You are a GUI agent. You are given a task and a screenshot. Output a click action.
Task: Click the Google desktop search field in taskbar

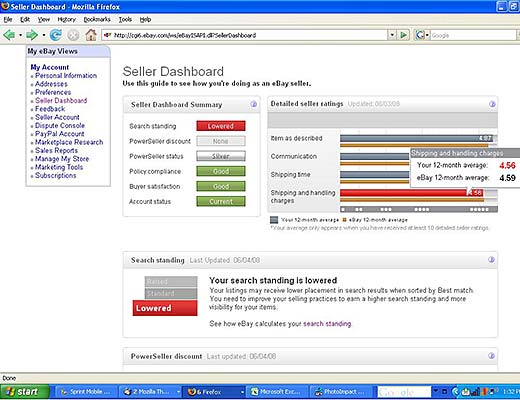pos(404,392)
